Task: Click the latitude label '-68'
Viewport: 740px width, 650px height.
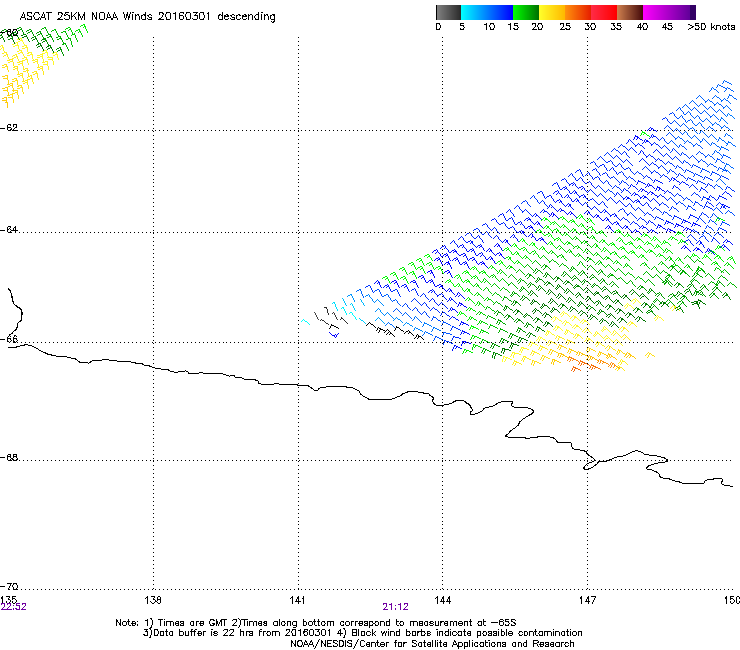Action: pyautogui.click(x=9, y=457)
